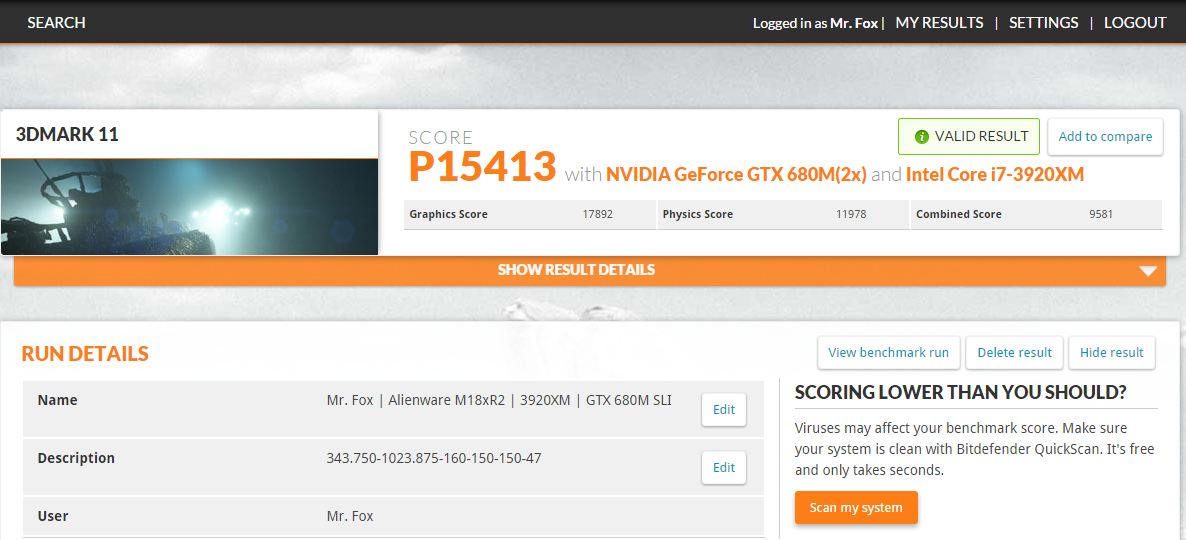Click Combined Score value 9581

pyautogui.click(x=1101, y=214)
